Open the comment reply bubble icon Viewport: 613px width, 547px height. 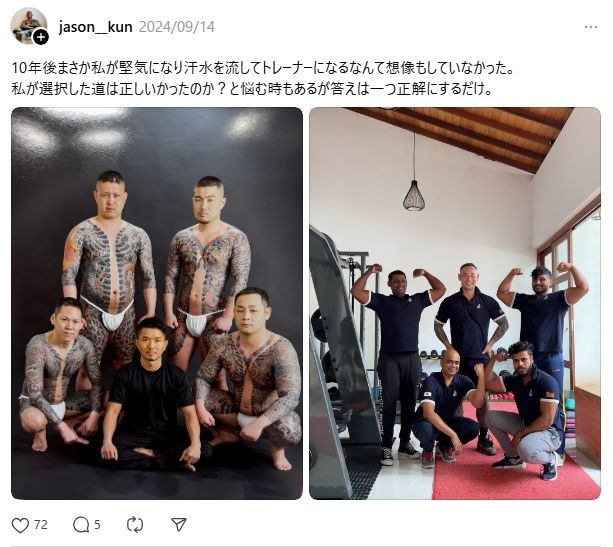81,525
